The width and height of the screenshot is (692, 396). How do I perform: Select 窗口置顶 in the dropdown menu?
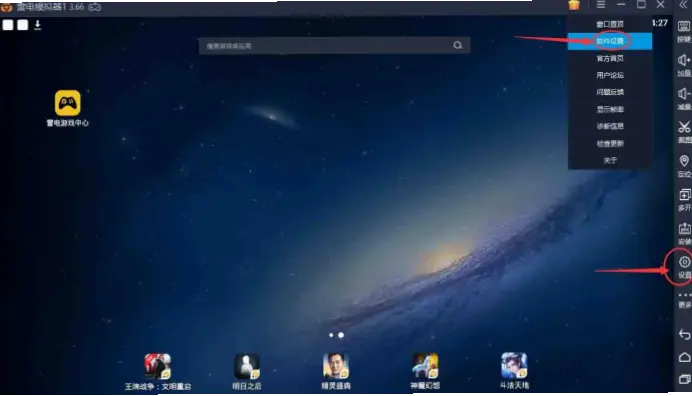click(x=610, y=24)
